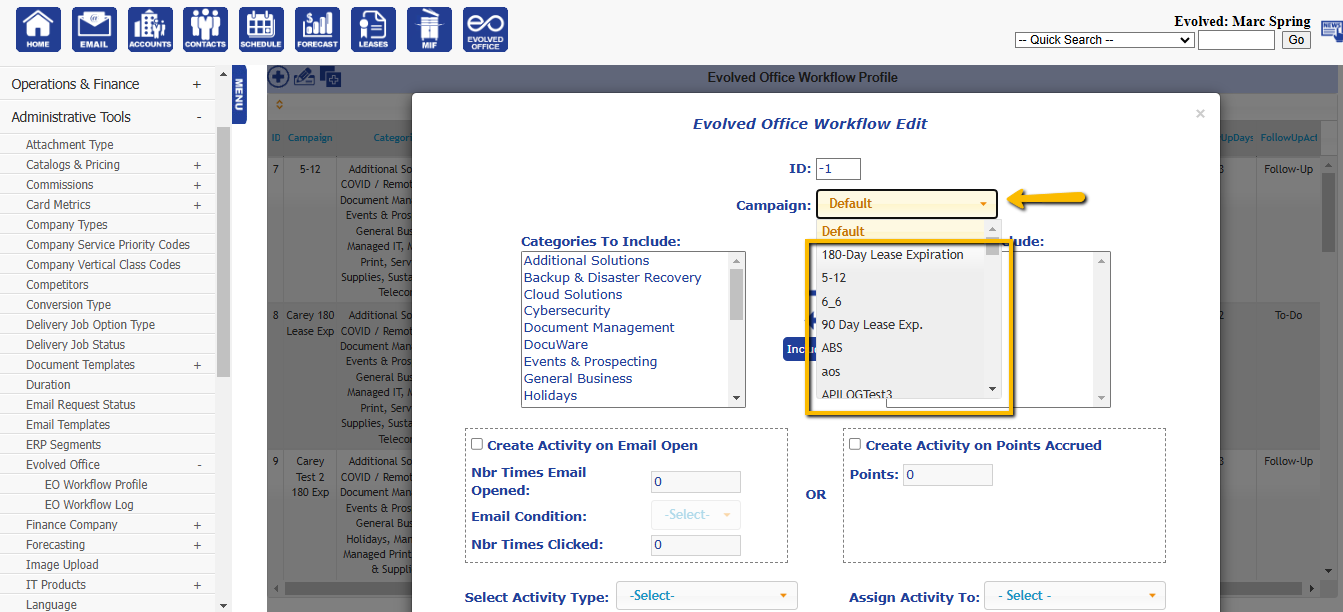Open the MIF module icon

[429, 29]
